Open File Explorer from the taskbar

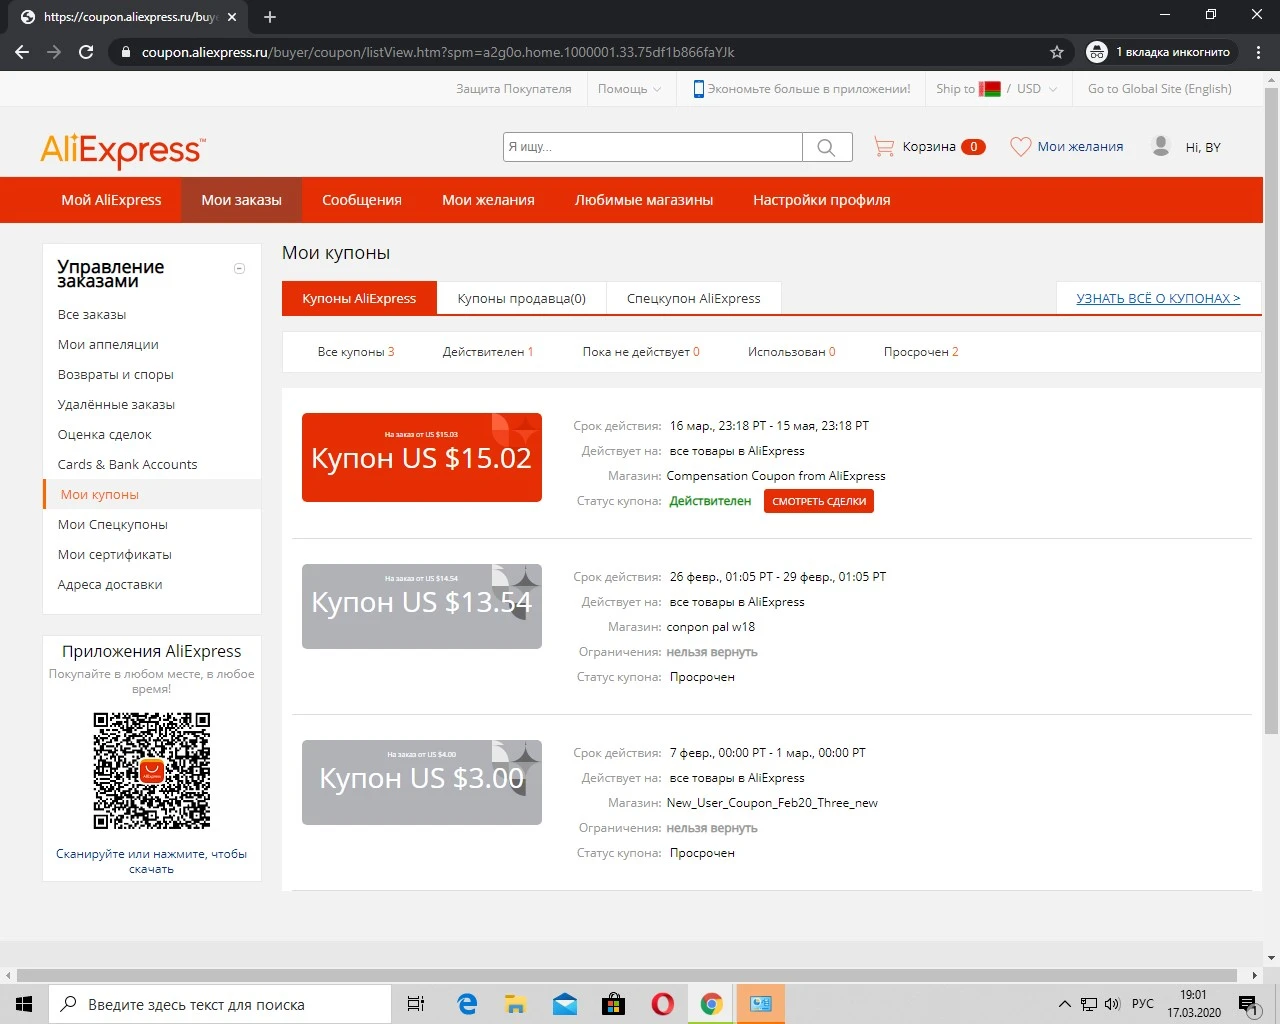[515, 1004]
